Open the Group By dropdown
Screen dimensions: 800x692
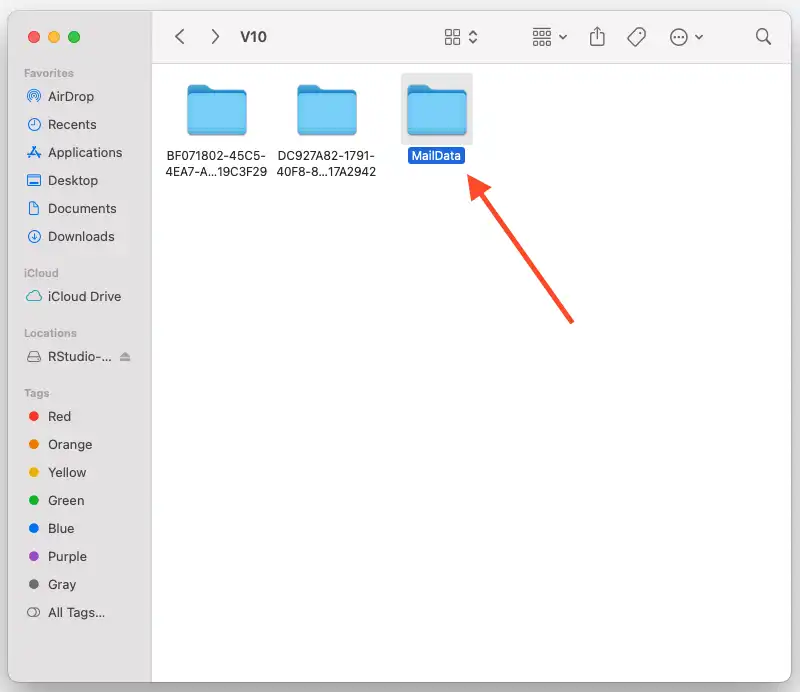point(549,37)
